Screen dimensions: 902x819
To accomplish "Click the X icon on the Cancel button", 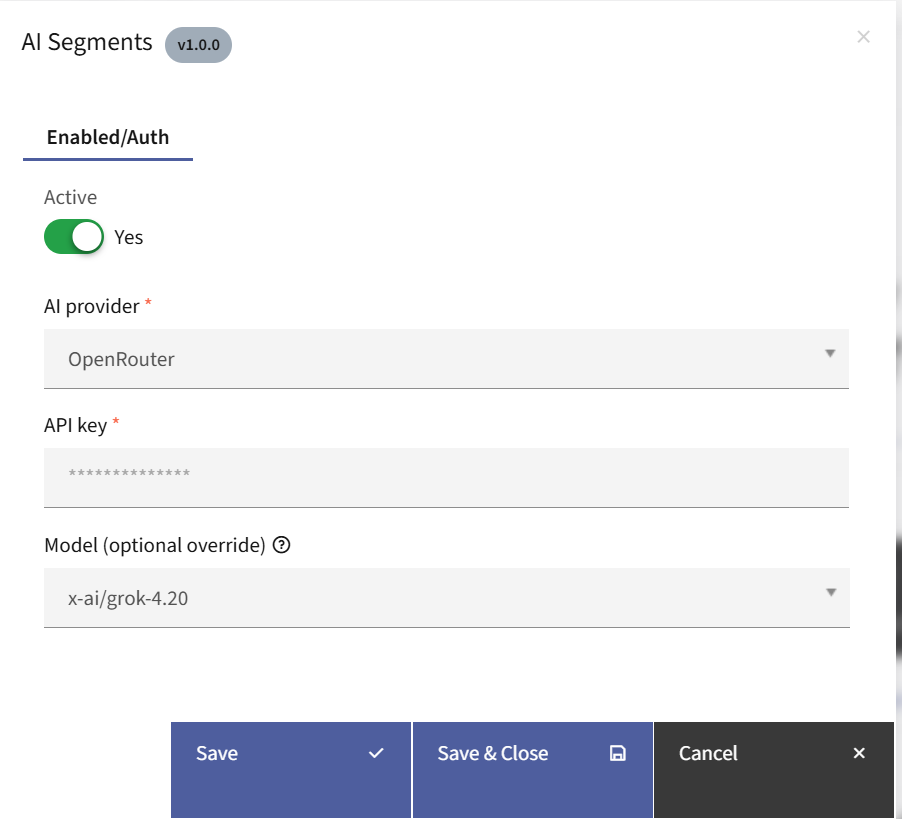I will coord(859,753).
